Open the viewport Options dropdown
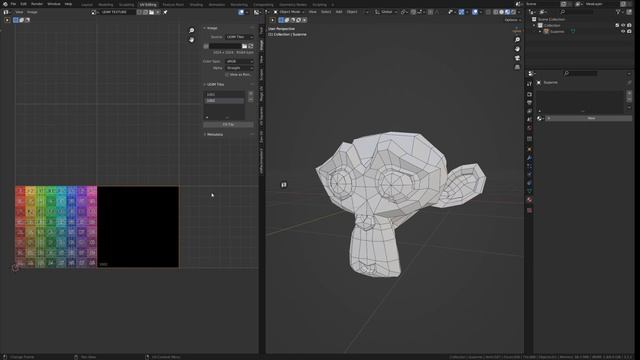This screenshot has width=640, height=360. point(513,20)
